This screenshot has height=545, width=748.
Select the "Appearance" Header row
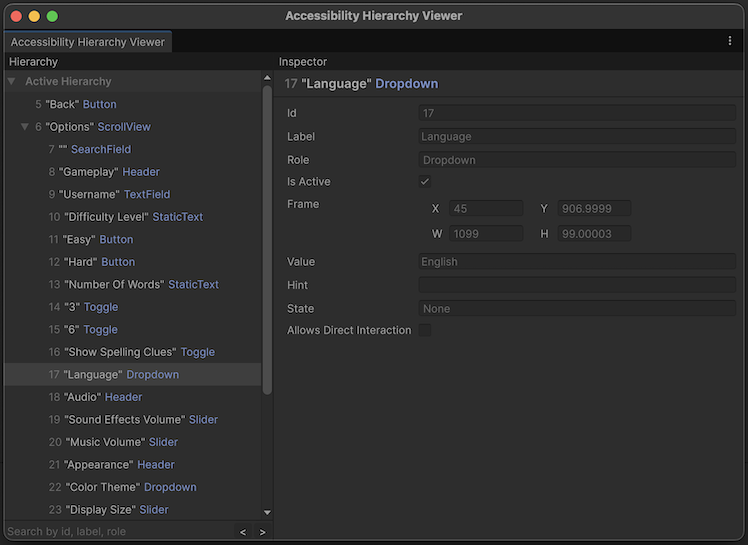(x=133, y=465)
